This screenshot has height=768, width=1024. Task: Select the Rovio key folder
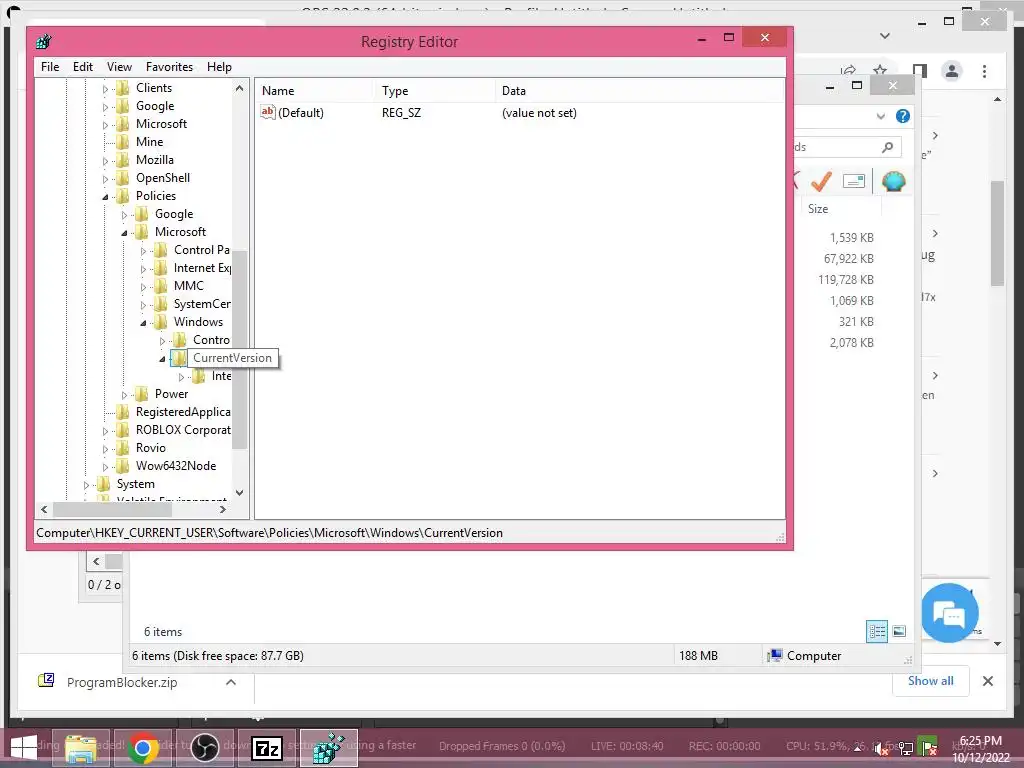[x=150, y=447]
